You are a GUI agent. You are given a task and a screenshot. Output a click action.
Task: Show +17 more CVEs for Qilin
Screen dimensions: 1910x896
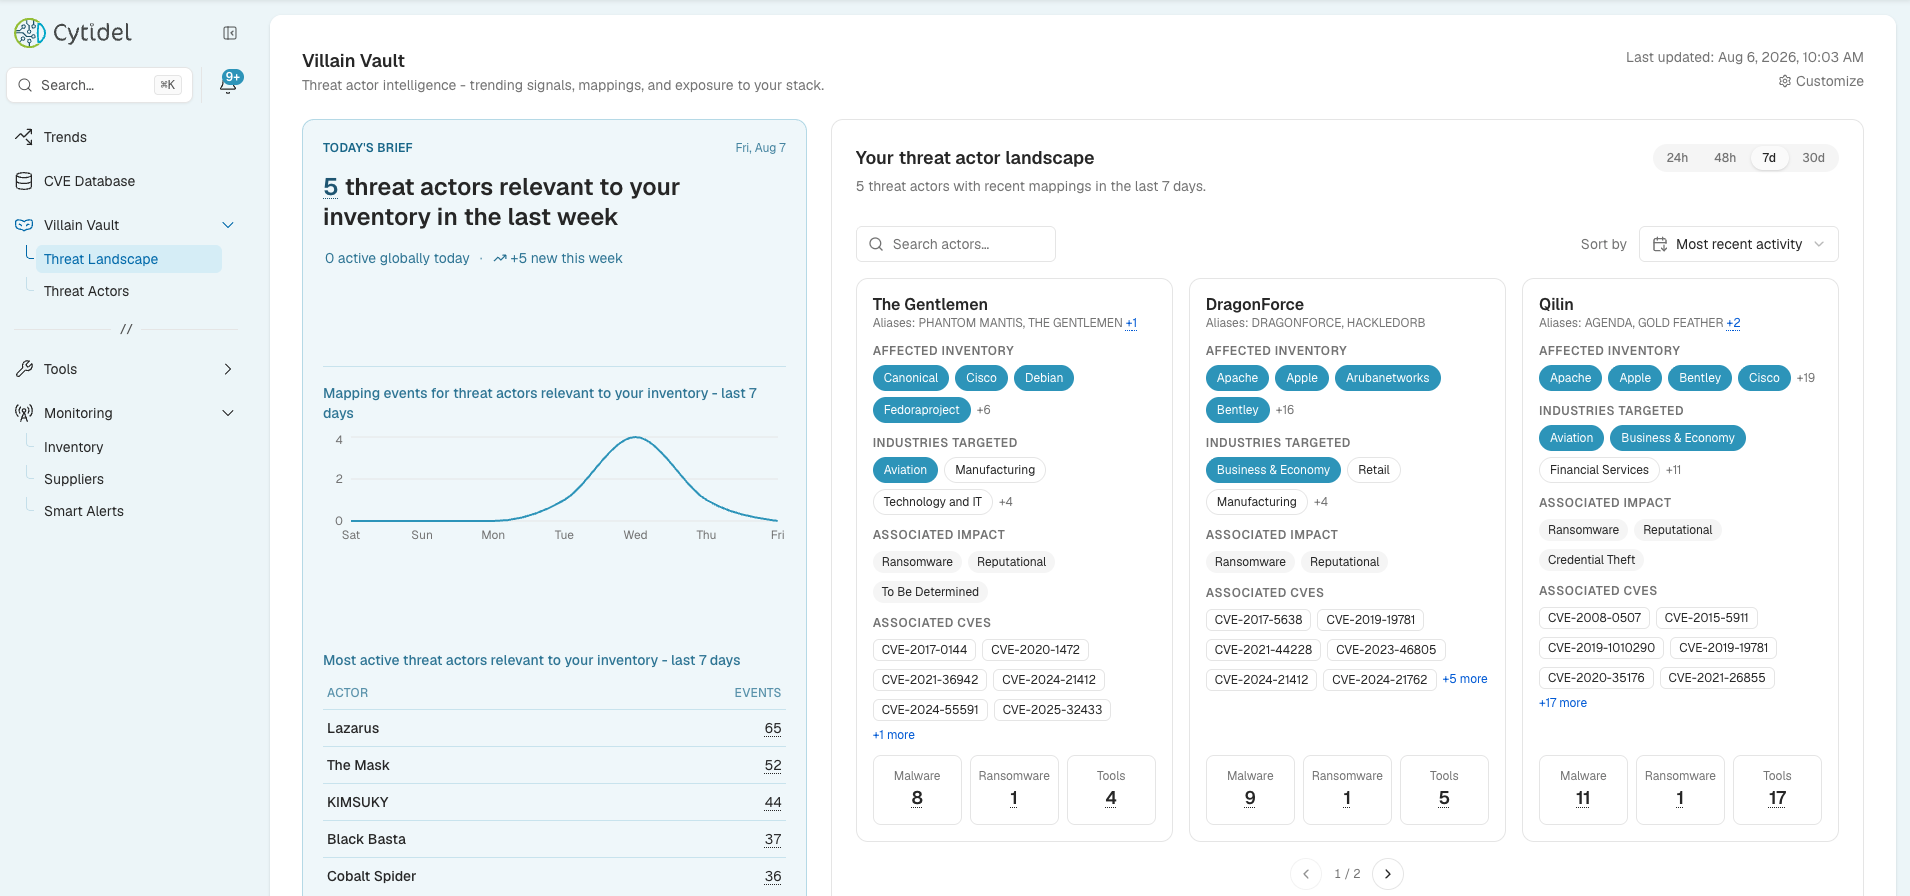[1563, 703]
